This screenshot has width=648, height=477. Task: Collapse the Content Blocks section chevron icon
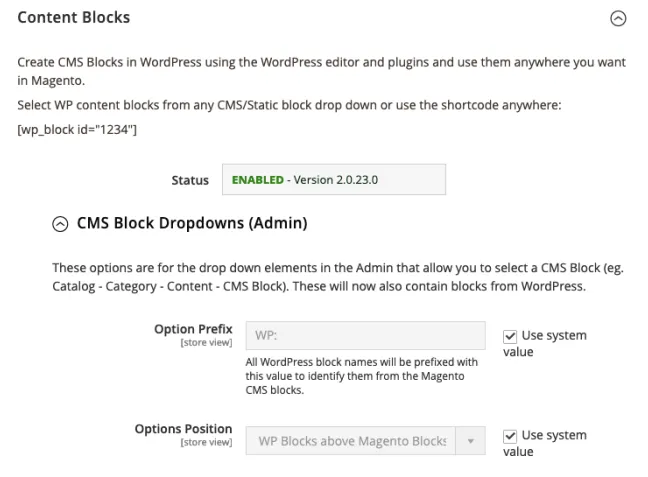coord(618,18)
